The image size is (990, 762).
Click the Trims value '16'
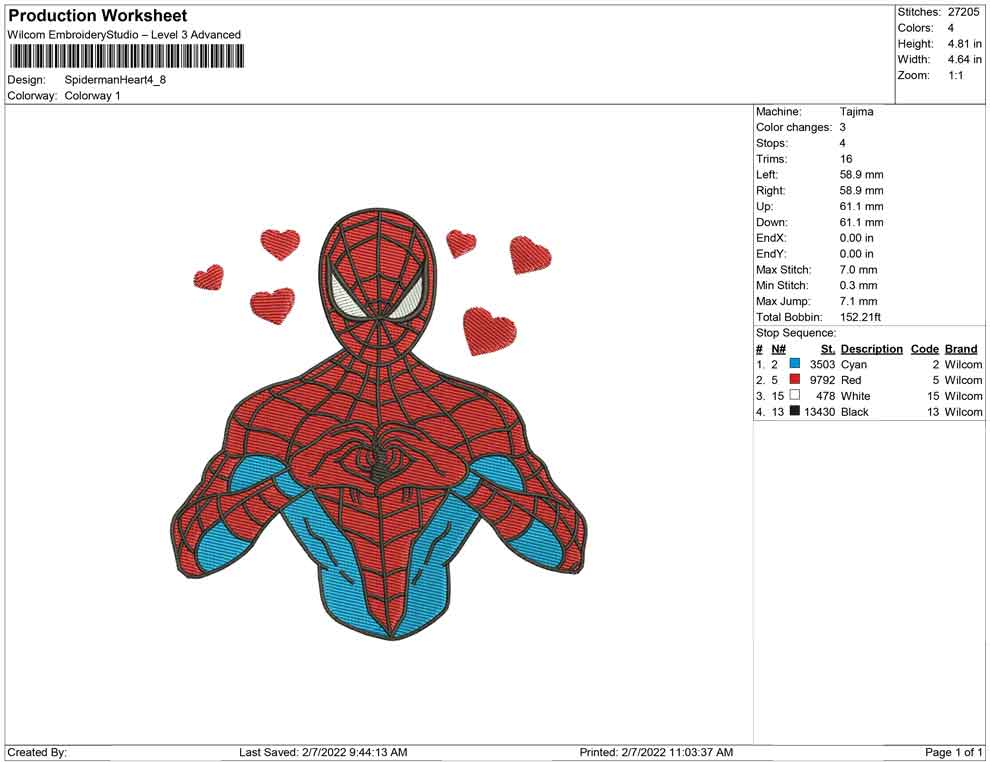(x=846, y=159)
